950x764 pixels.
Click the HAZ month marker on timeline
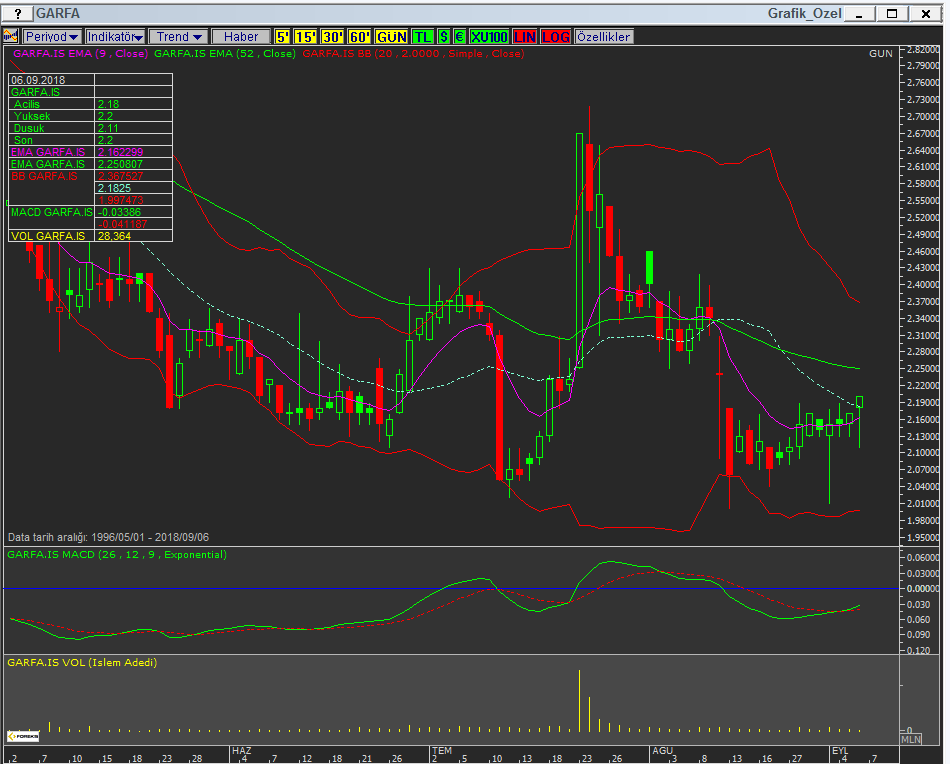pos(241,751)
